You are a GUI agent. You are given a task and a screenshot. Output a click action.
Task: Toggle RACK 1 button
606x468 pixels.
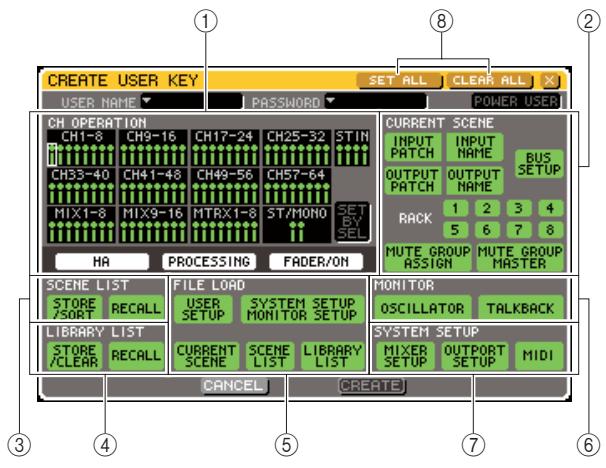click(456, 208)
